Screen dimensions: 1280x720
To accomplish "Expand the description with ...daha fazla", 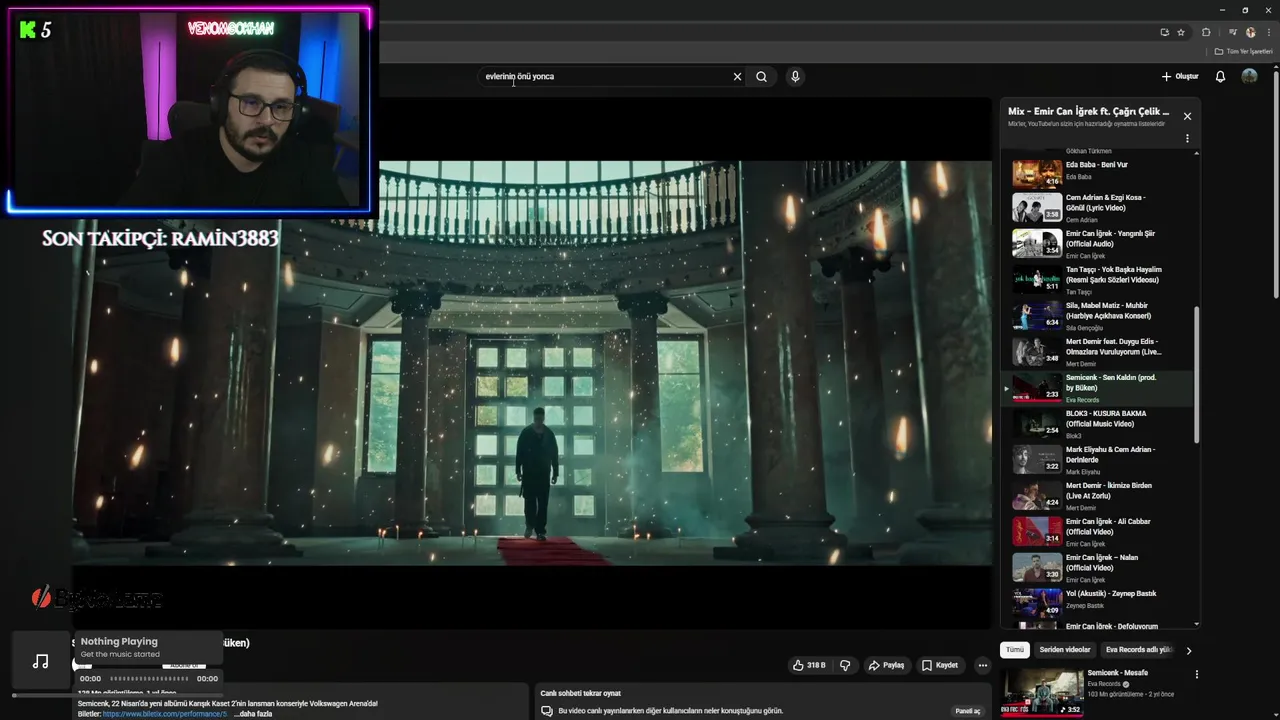I will [253, 714].
